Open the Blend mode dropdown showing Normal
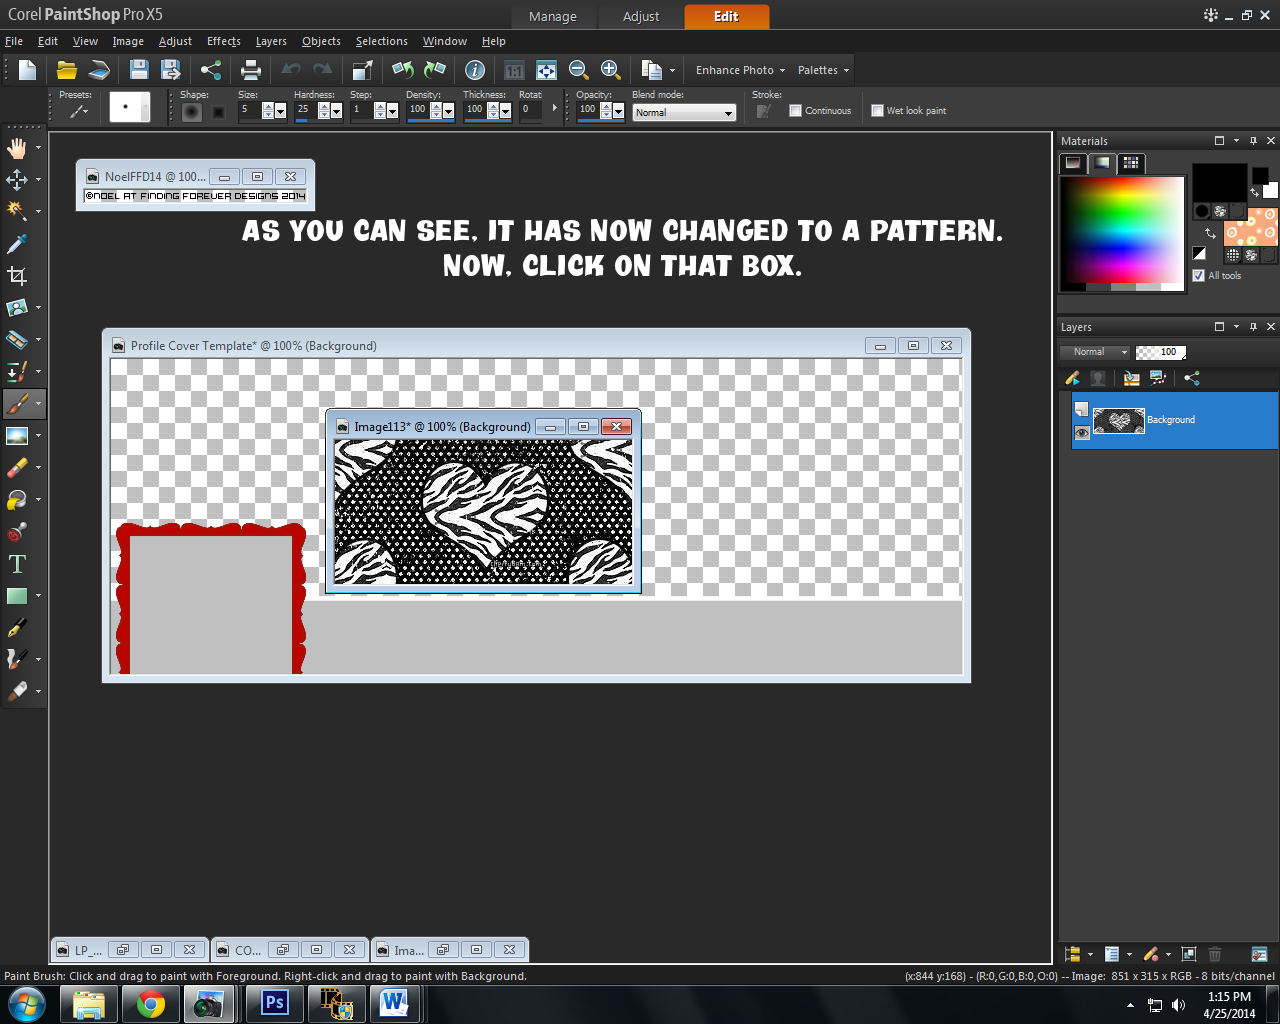The width and height of the screenshot is (1280, 1024). 684,112
